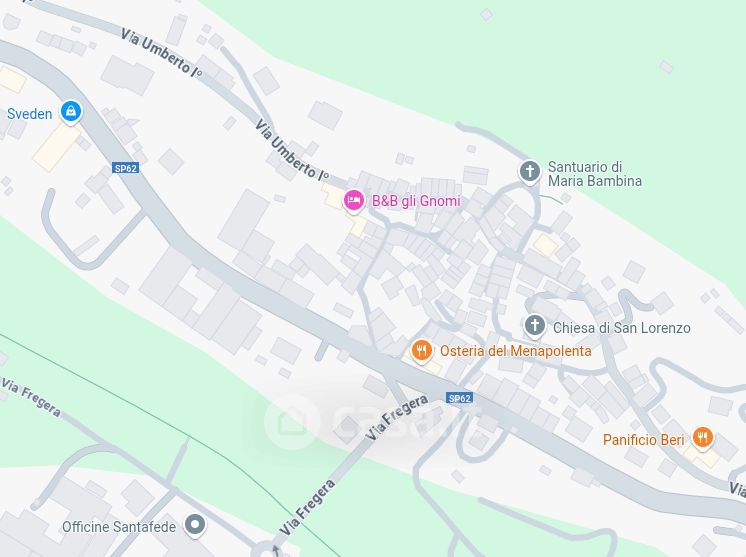Select the Officine Santafede label text
Image resolution: width=746 pixels, height=557 pixels.
pyautogui.click(x=119, y=527)
